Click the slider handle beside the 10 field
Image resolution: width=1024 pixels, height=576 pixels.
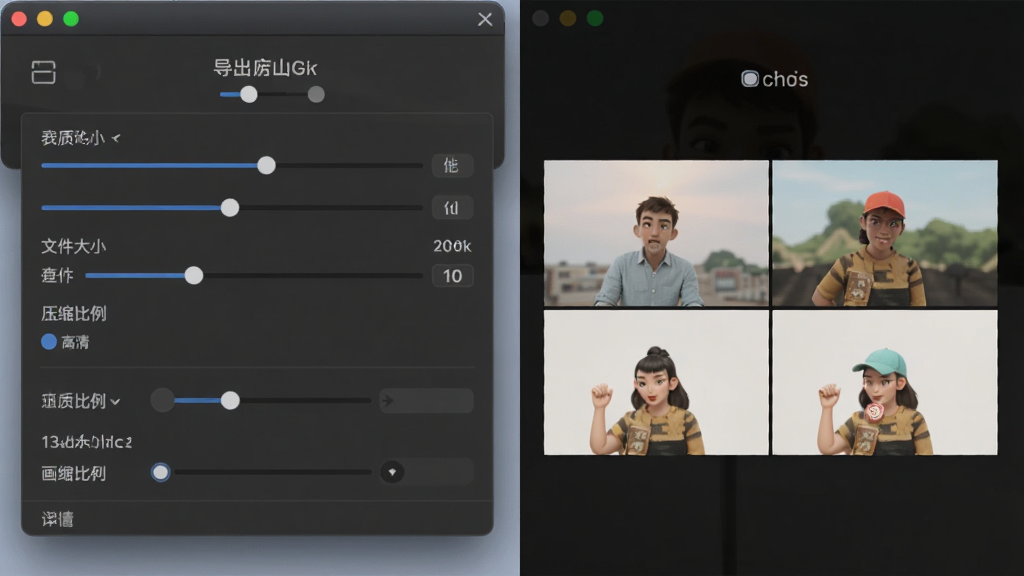(194, 276)
